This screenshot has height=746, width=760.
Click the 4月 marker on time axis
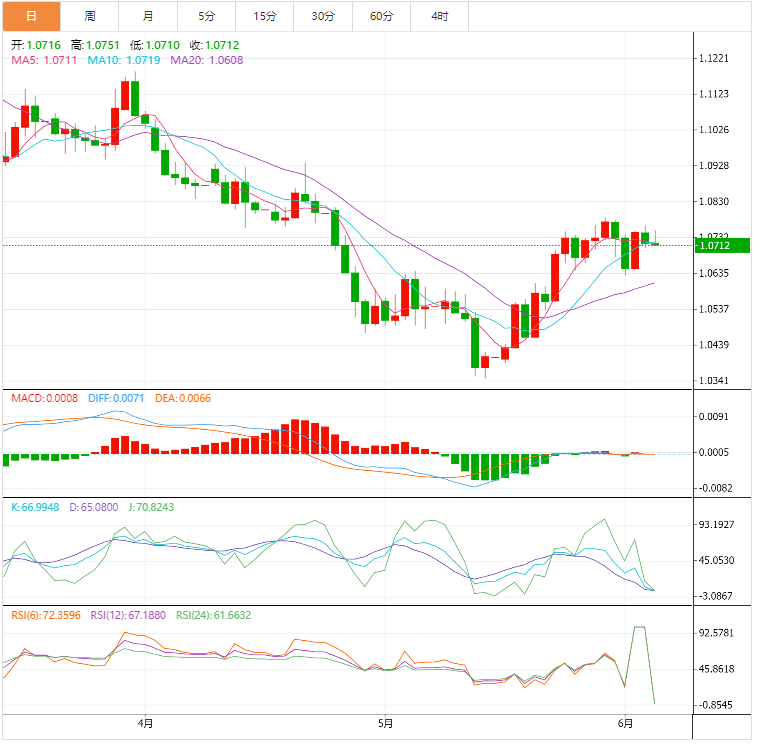(146, 723)
